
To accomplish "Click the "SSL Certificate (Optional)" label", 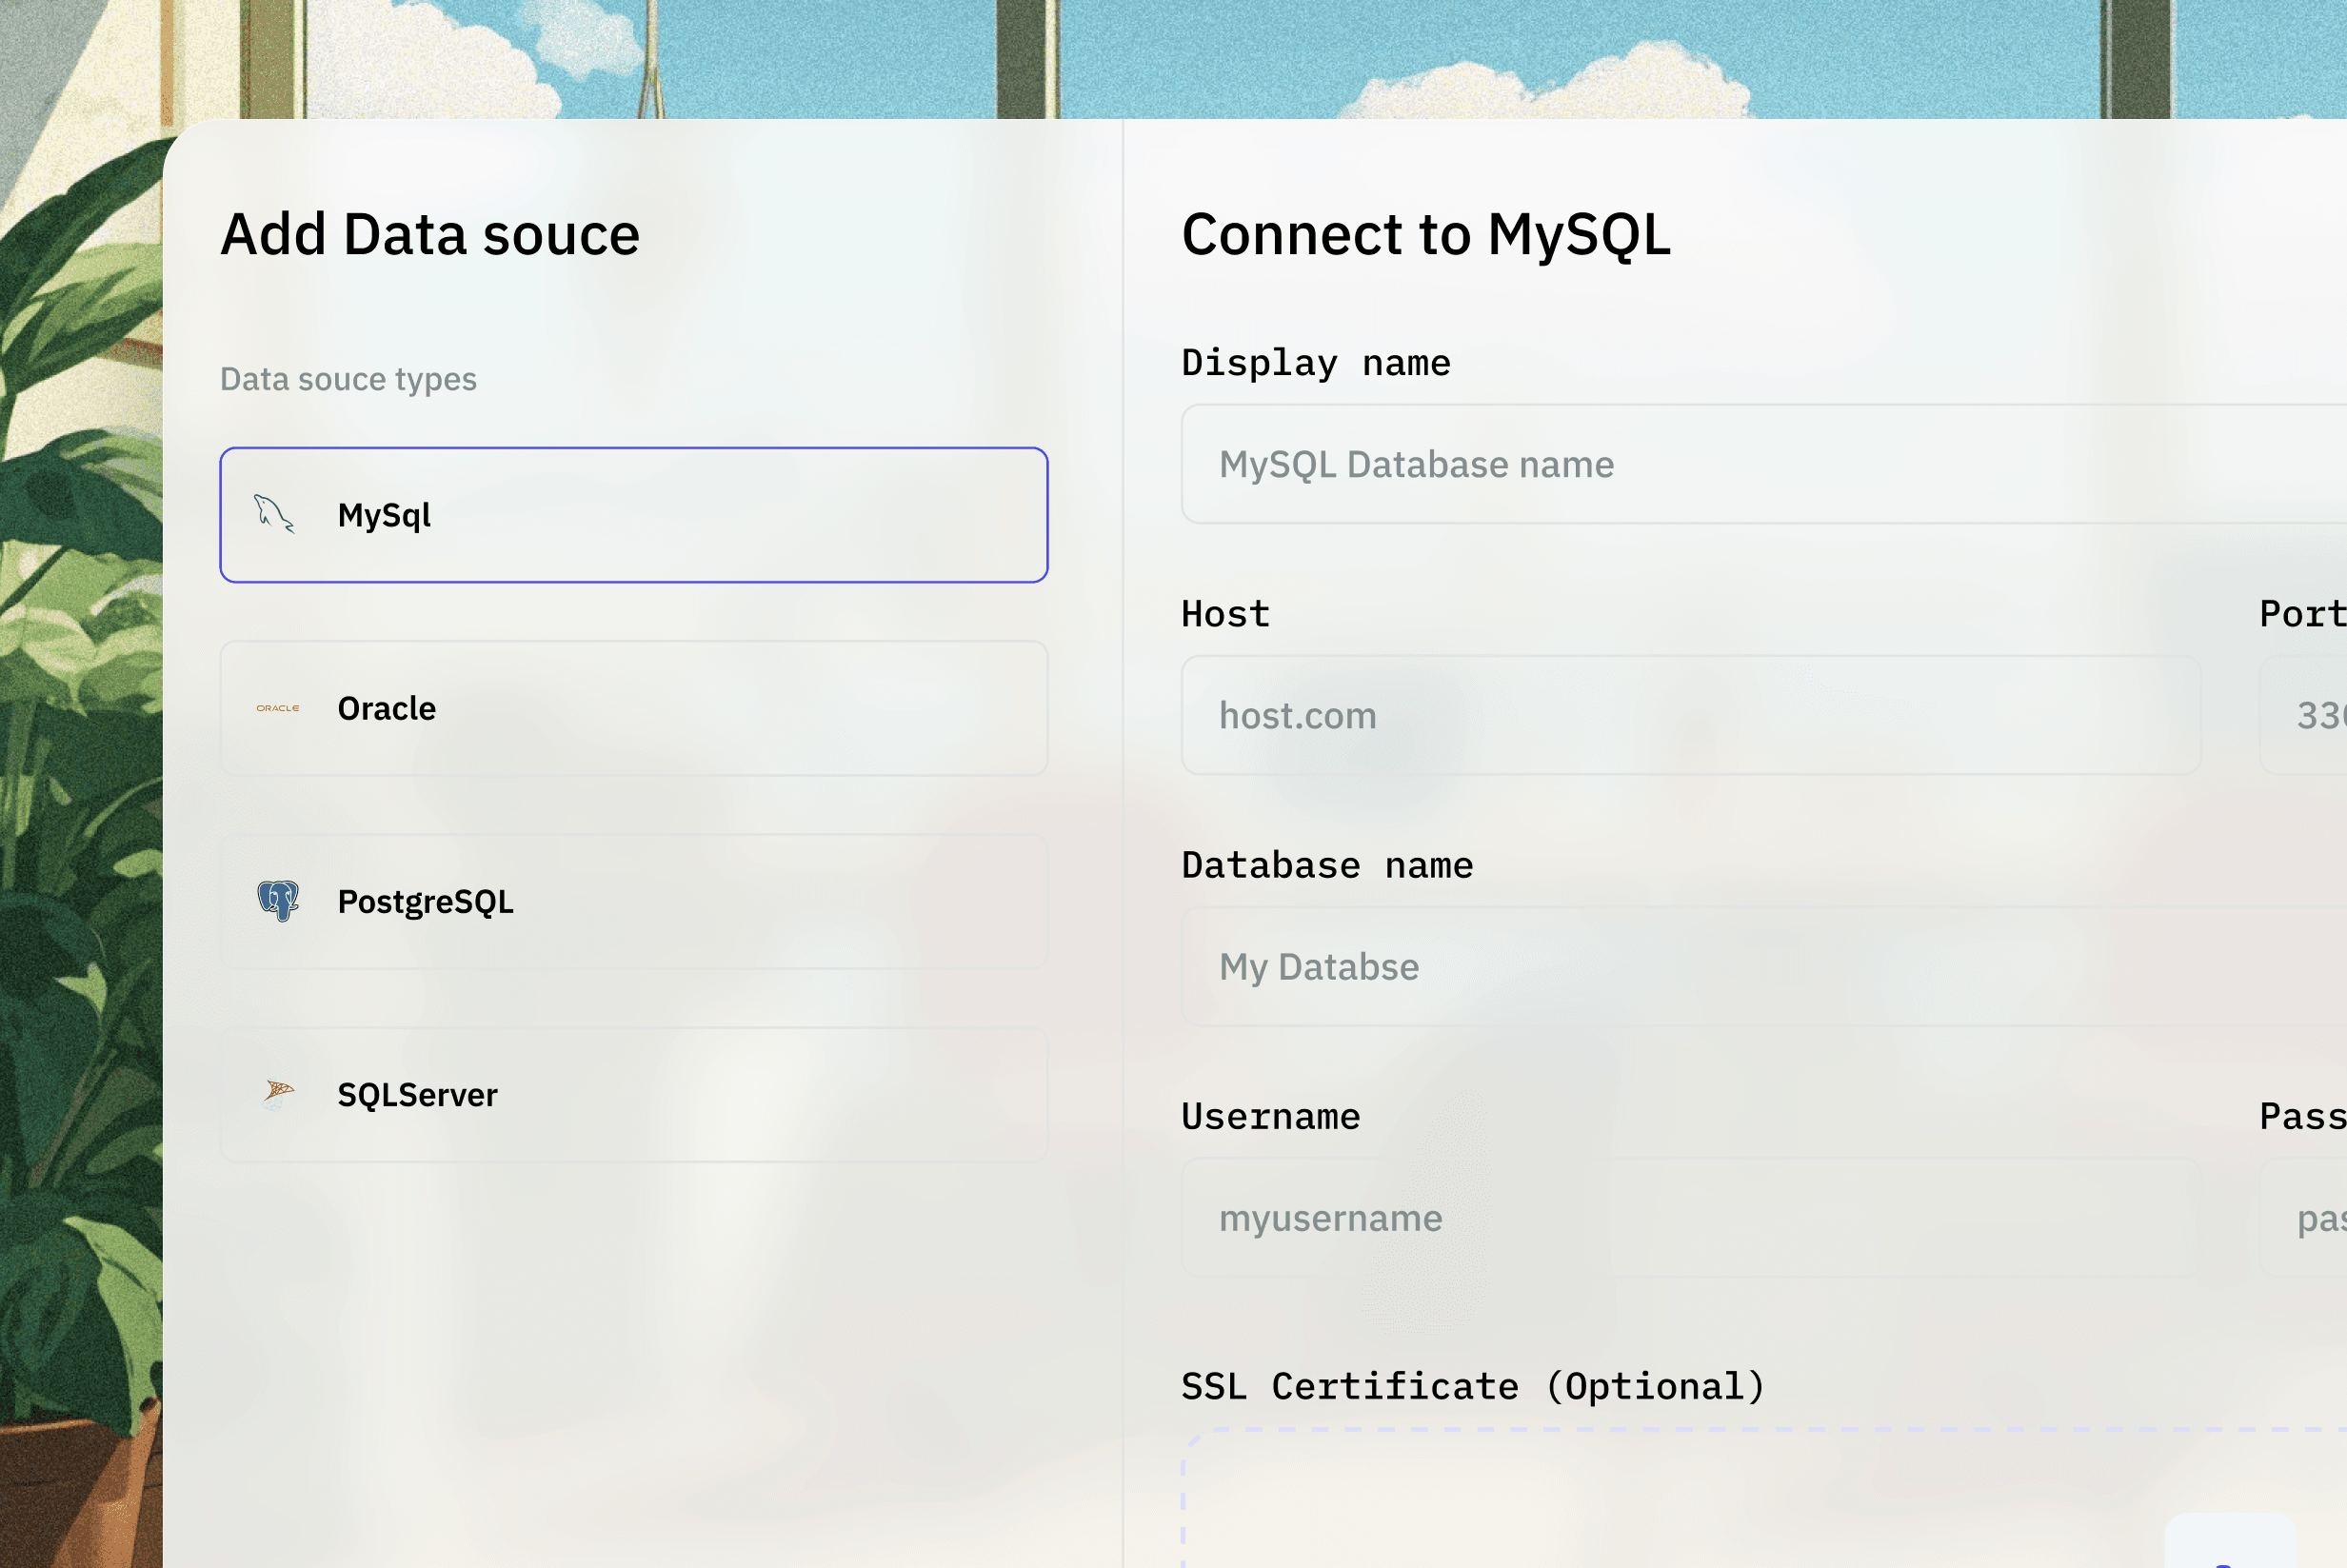I will click(x=1473, y=1386).
